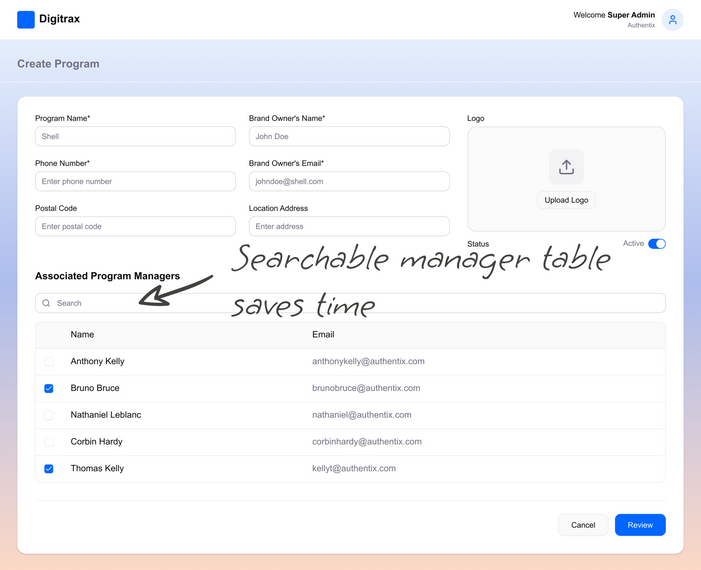Click the Authentix label under Super Admin

point(641,25)
